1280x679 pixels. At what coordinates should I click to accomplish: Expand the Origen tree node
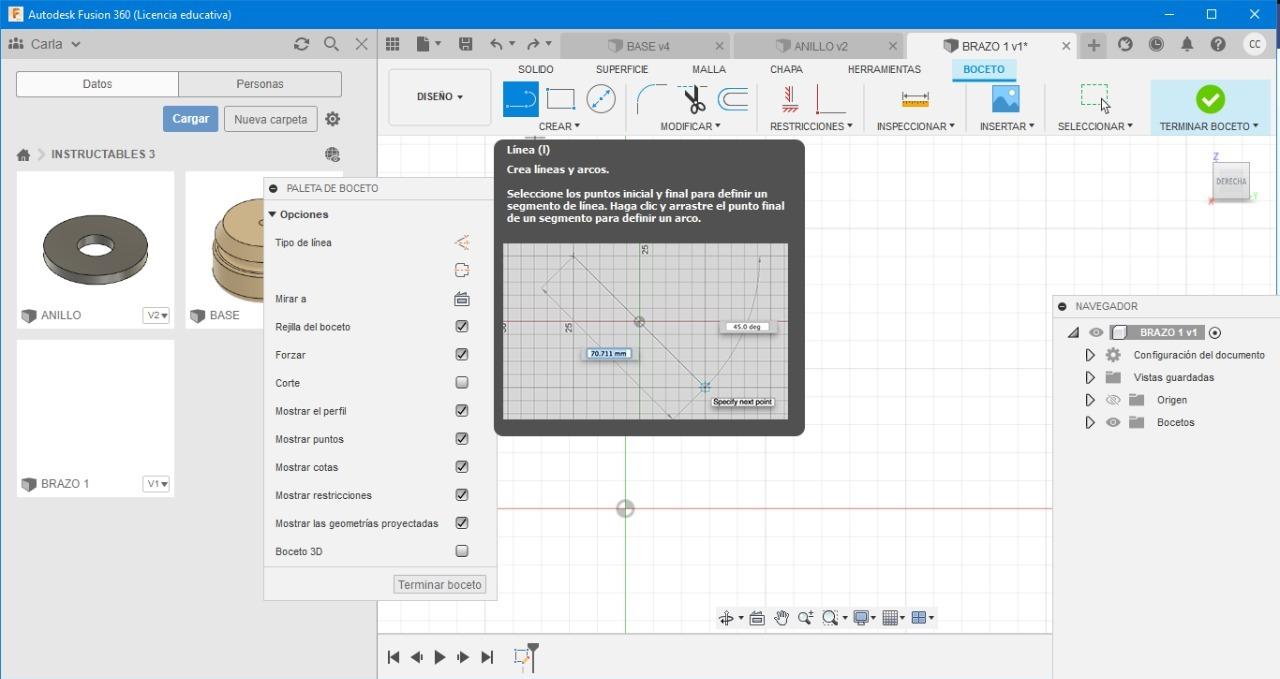pyautogui.click(x=1090, y=400)
